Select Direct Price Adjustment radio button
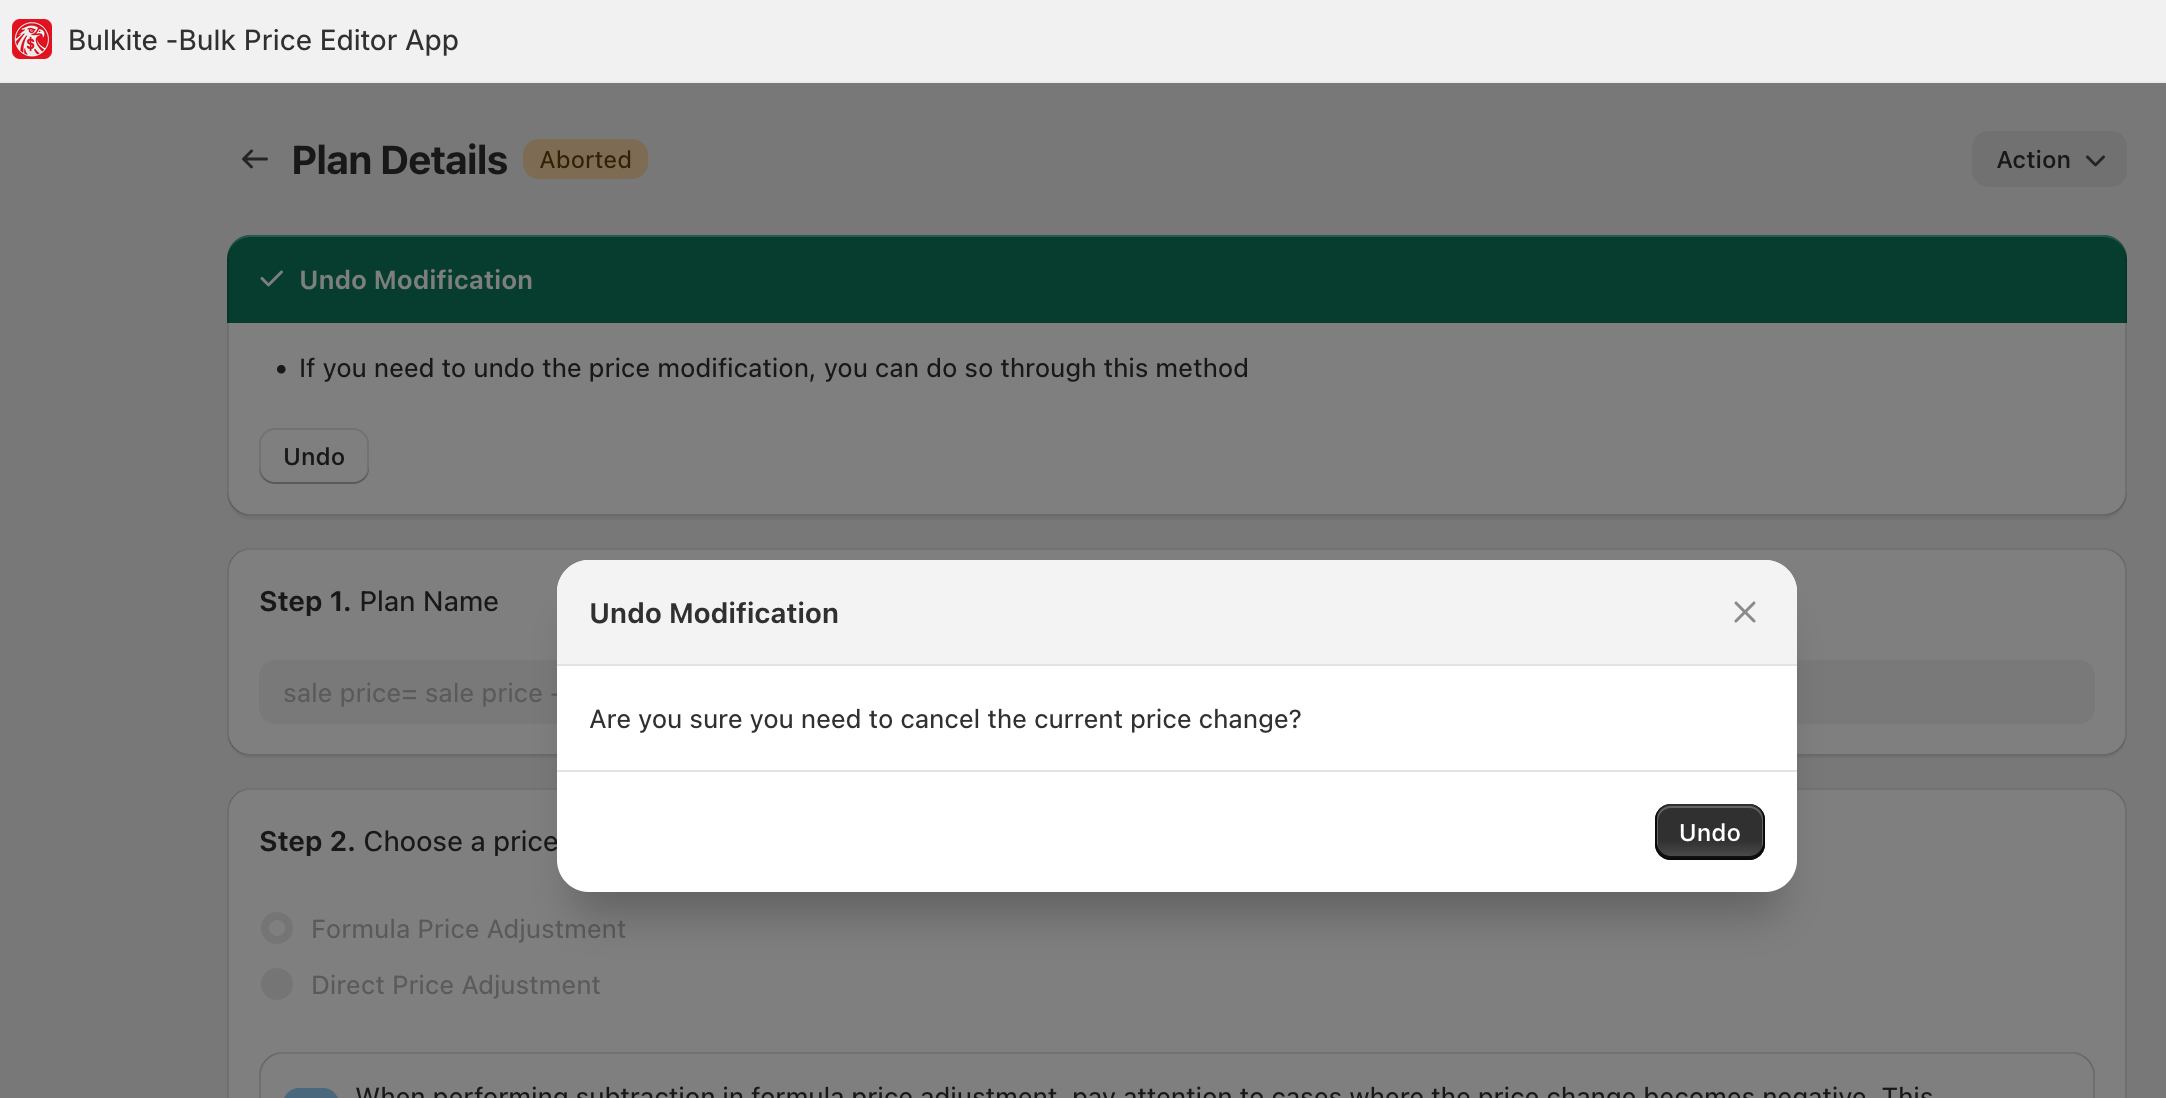 pyautogui.click(x=277, y=984)
